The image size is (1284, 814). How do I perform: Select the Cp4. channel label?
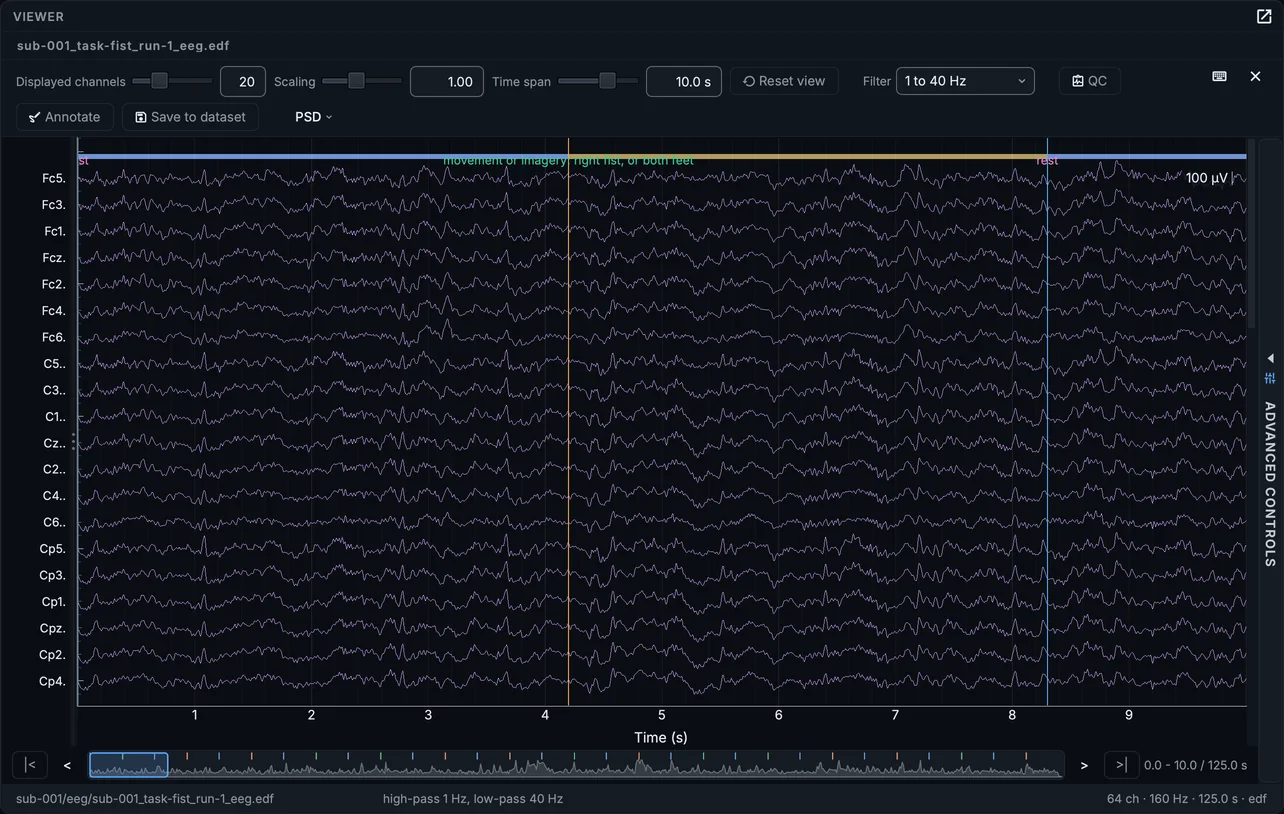click(x=53, y=681)
